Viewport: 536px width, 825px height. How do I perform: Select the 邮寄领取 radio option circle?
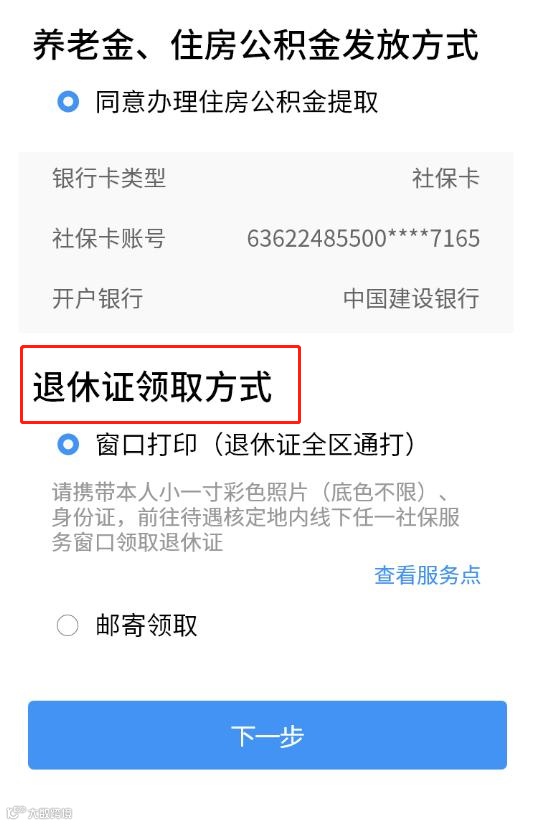pos(67,625)
